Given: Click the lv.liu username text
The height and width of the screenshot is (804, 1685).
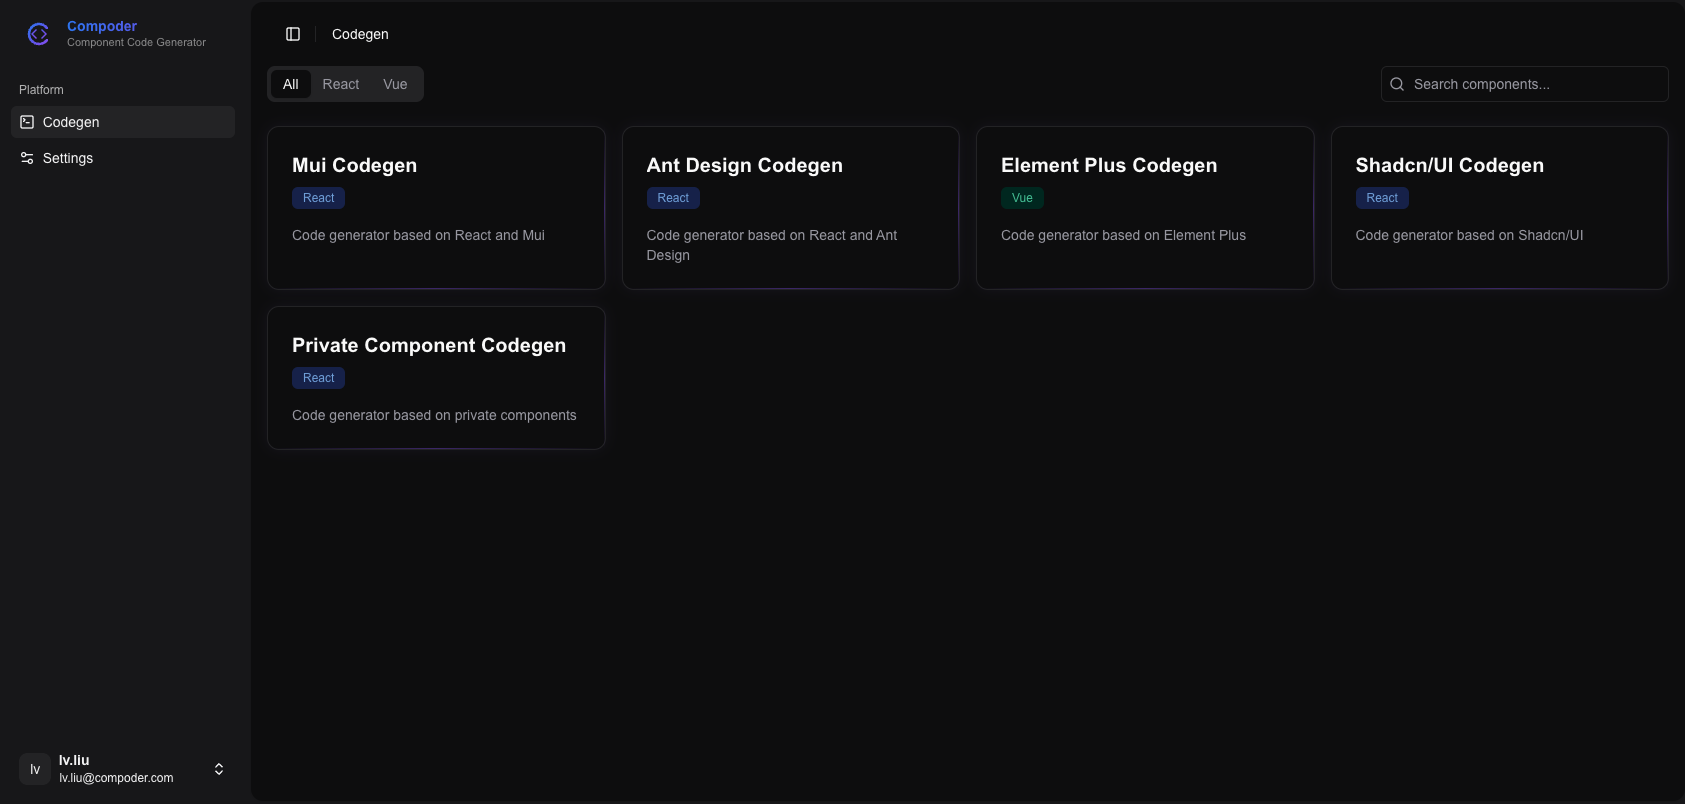Looking at the screenshot, I should [x=74, y=760].
